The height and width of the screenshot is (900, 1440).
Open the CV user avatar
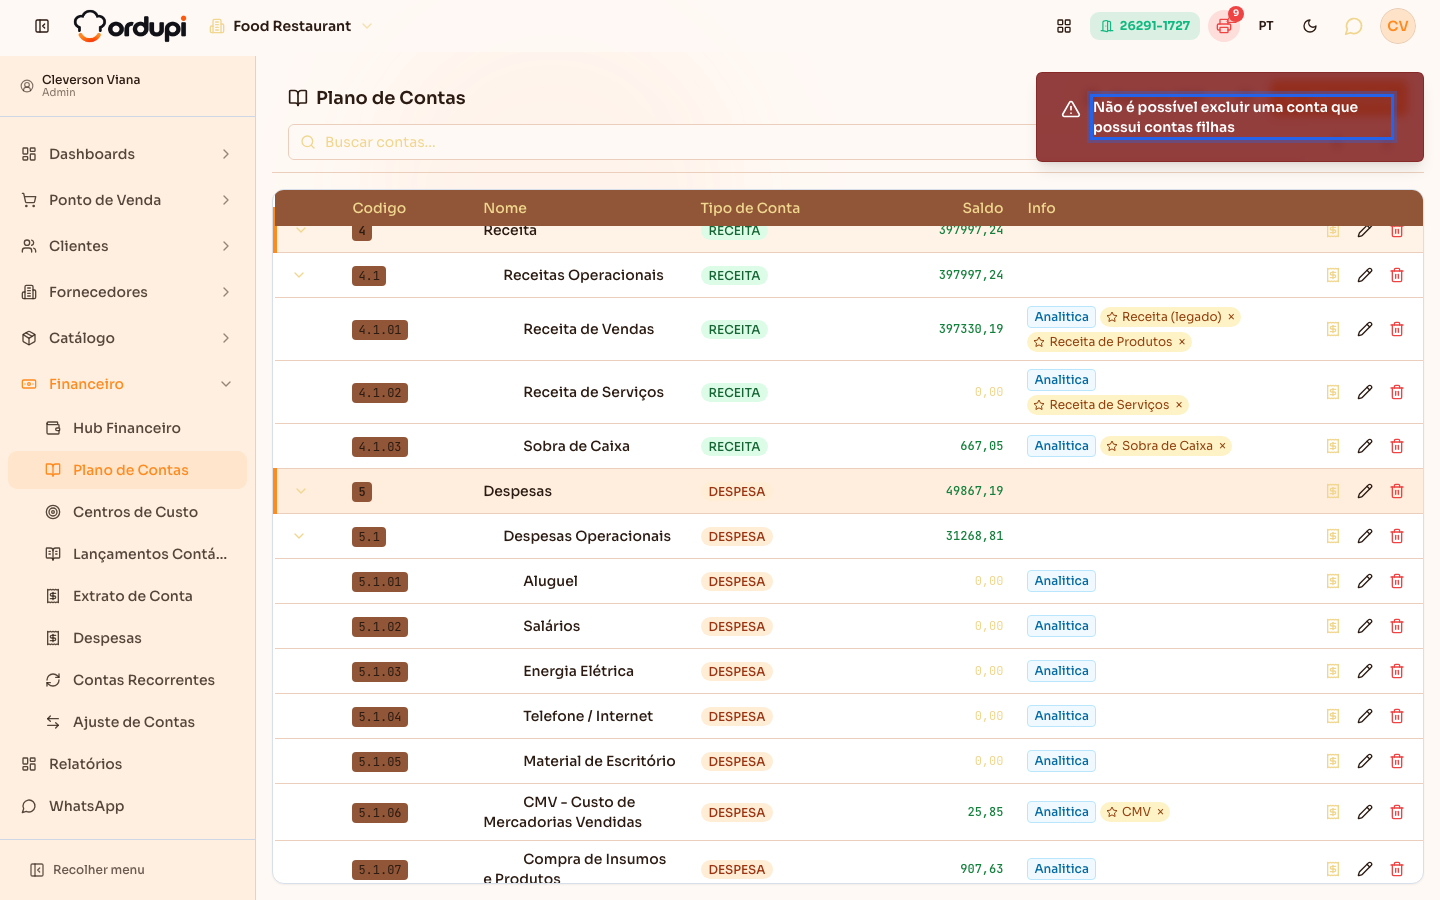(1398, 26)
